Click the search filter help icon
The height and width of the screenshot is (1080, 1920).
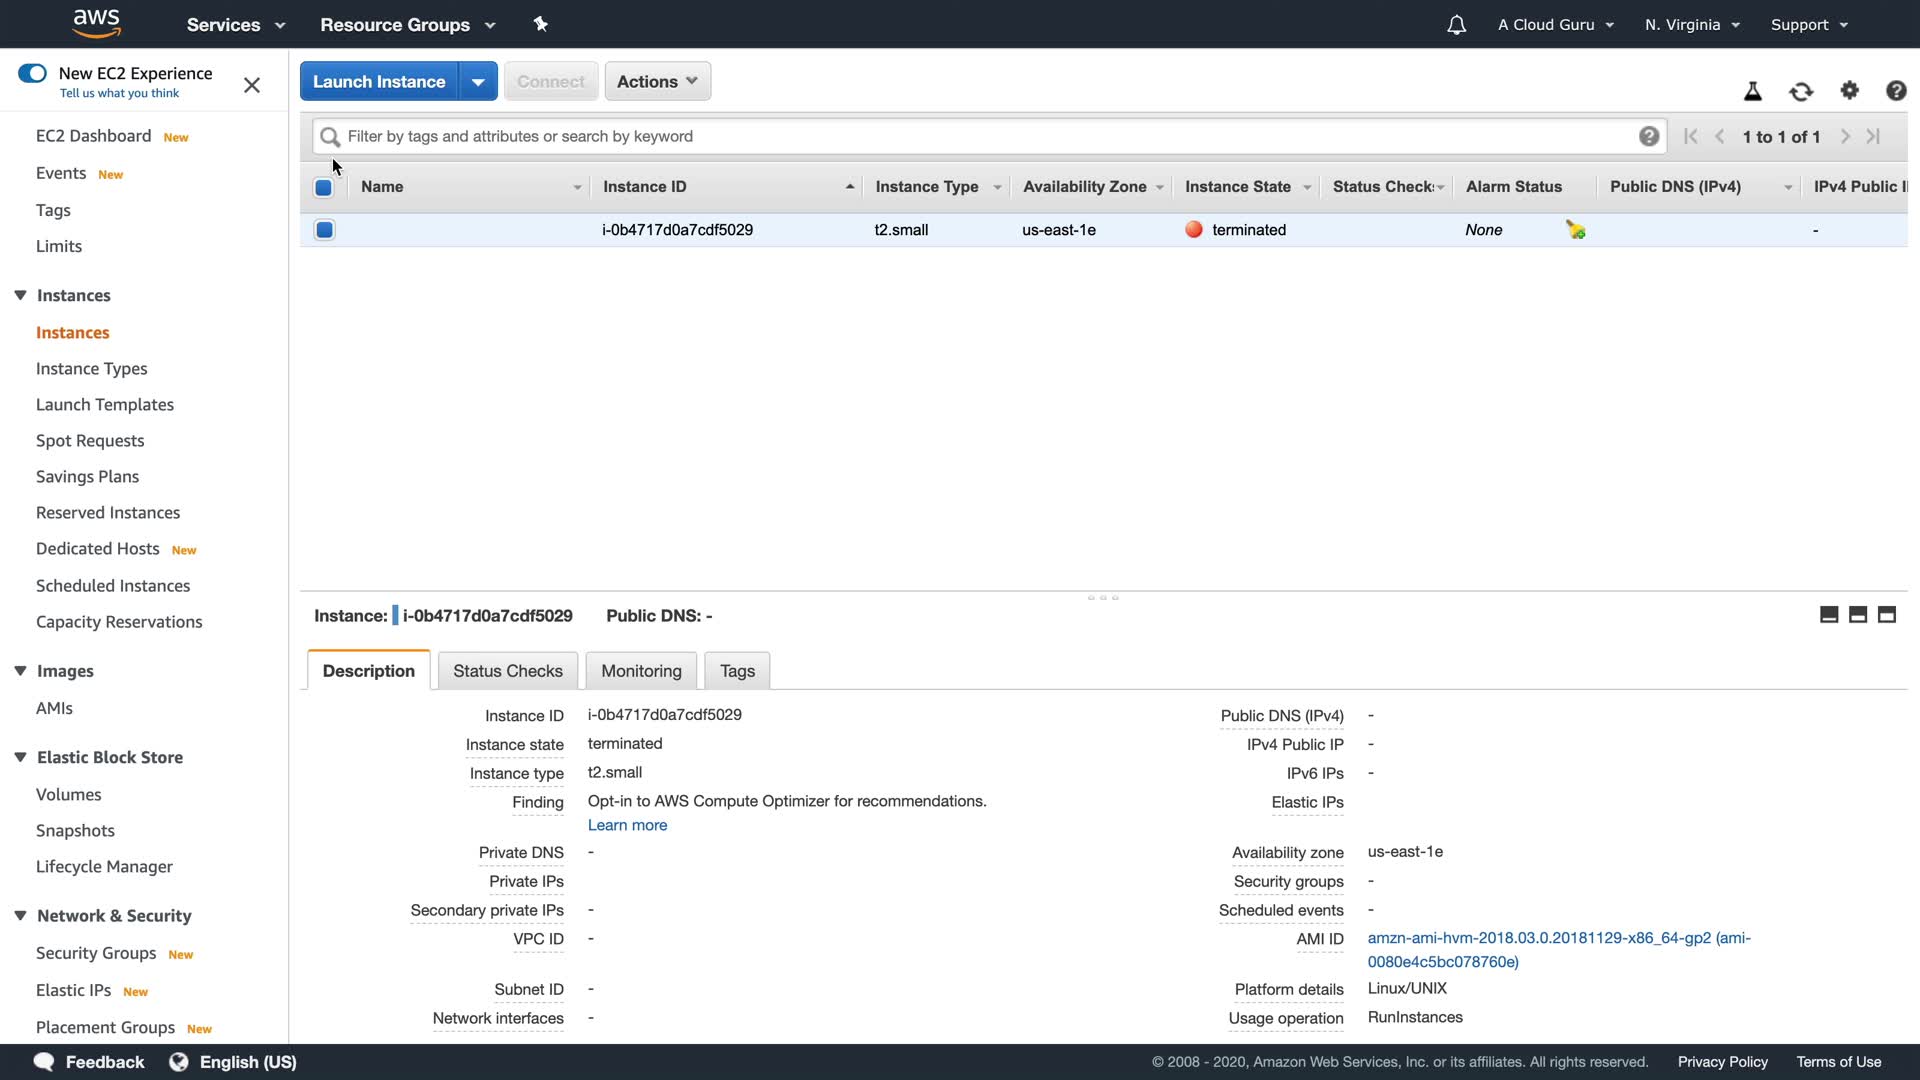point(1649,137)
